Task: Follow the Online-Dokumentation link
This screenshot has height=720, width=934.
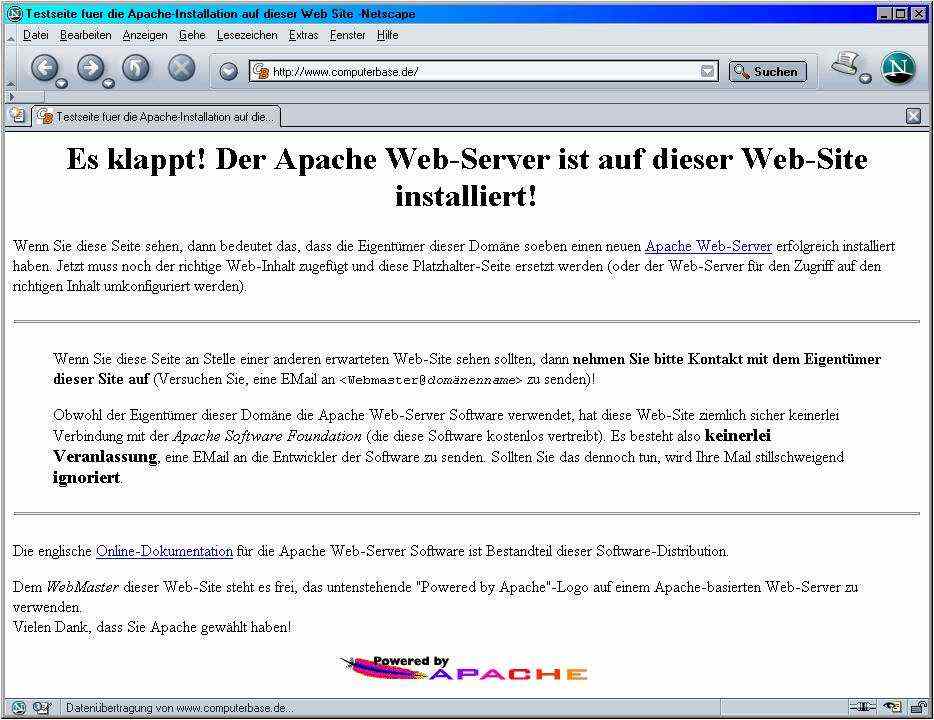Action: [164, 551]
